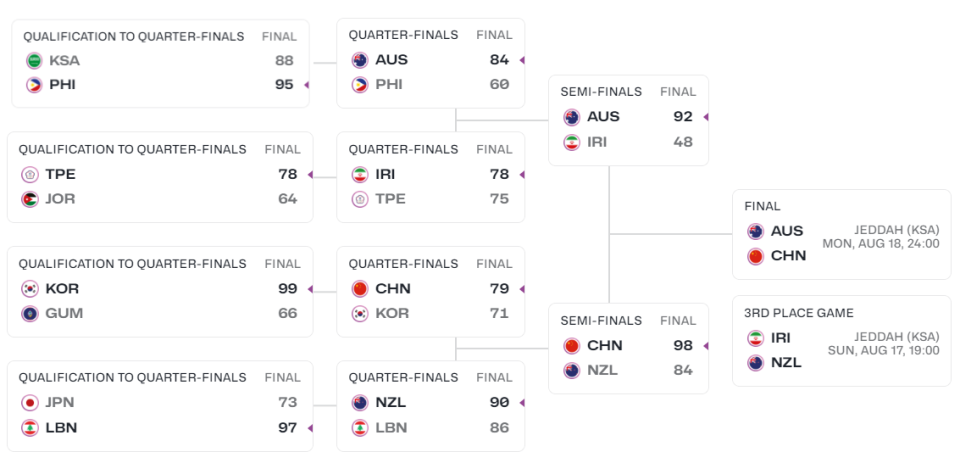The height and width of the screenshot is (452, 960).
Task: Select Australia flag in AUS–IRI semi-final card
Action: [572, 117]
